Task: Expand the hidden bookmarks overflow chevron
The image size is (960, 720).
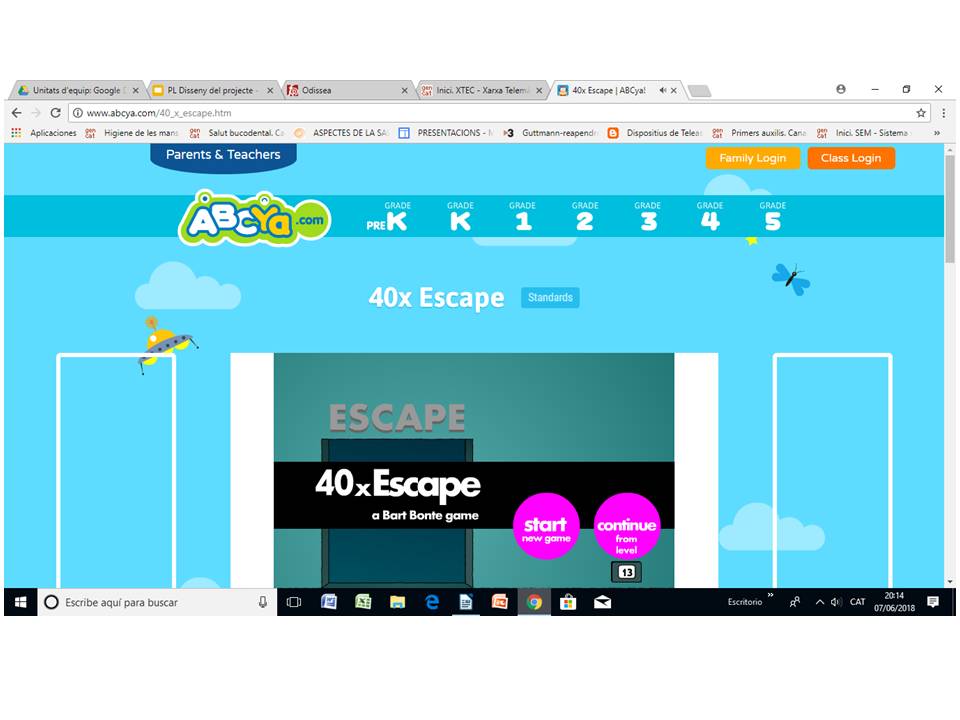Action: click(937, 133)
